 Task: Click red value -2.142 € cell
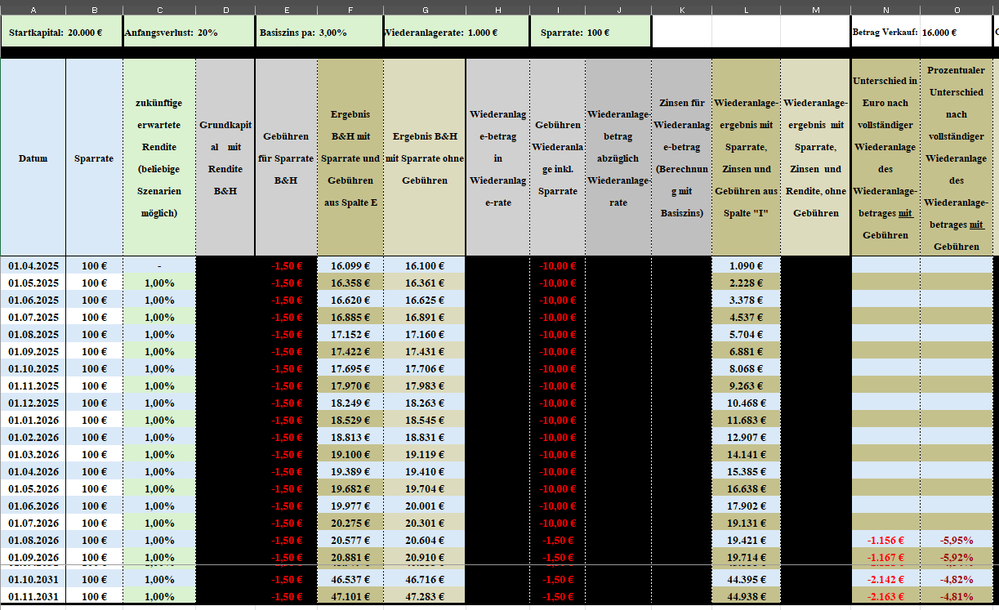[886, 579]
